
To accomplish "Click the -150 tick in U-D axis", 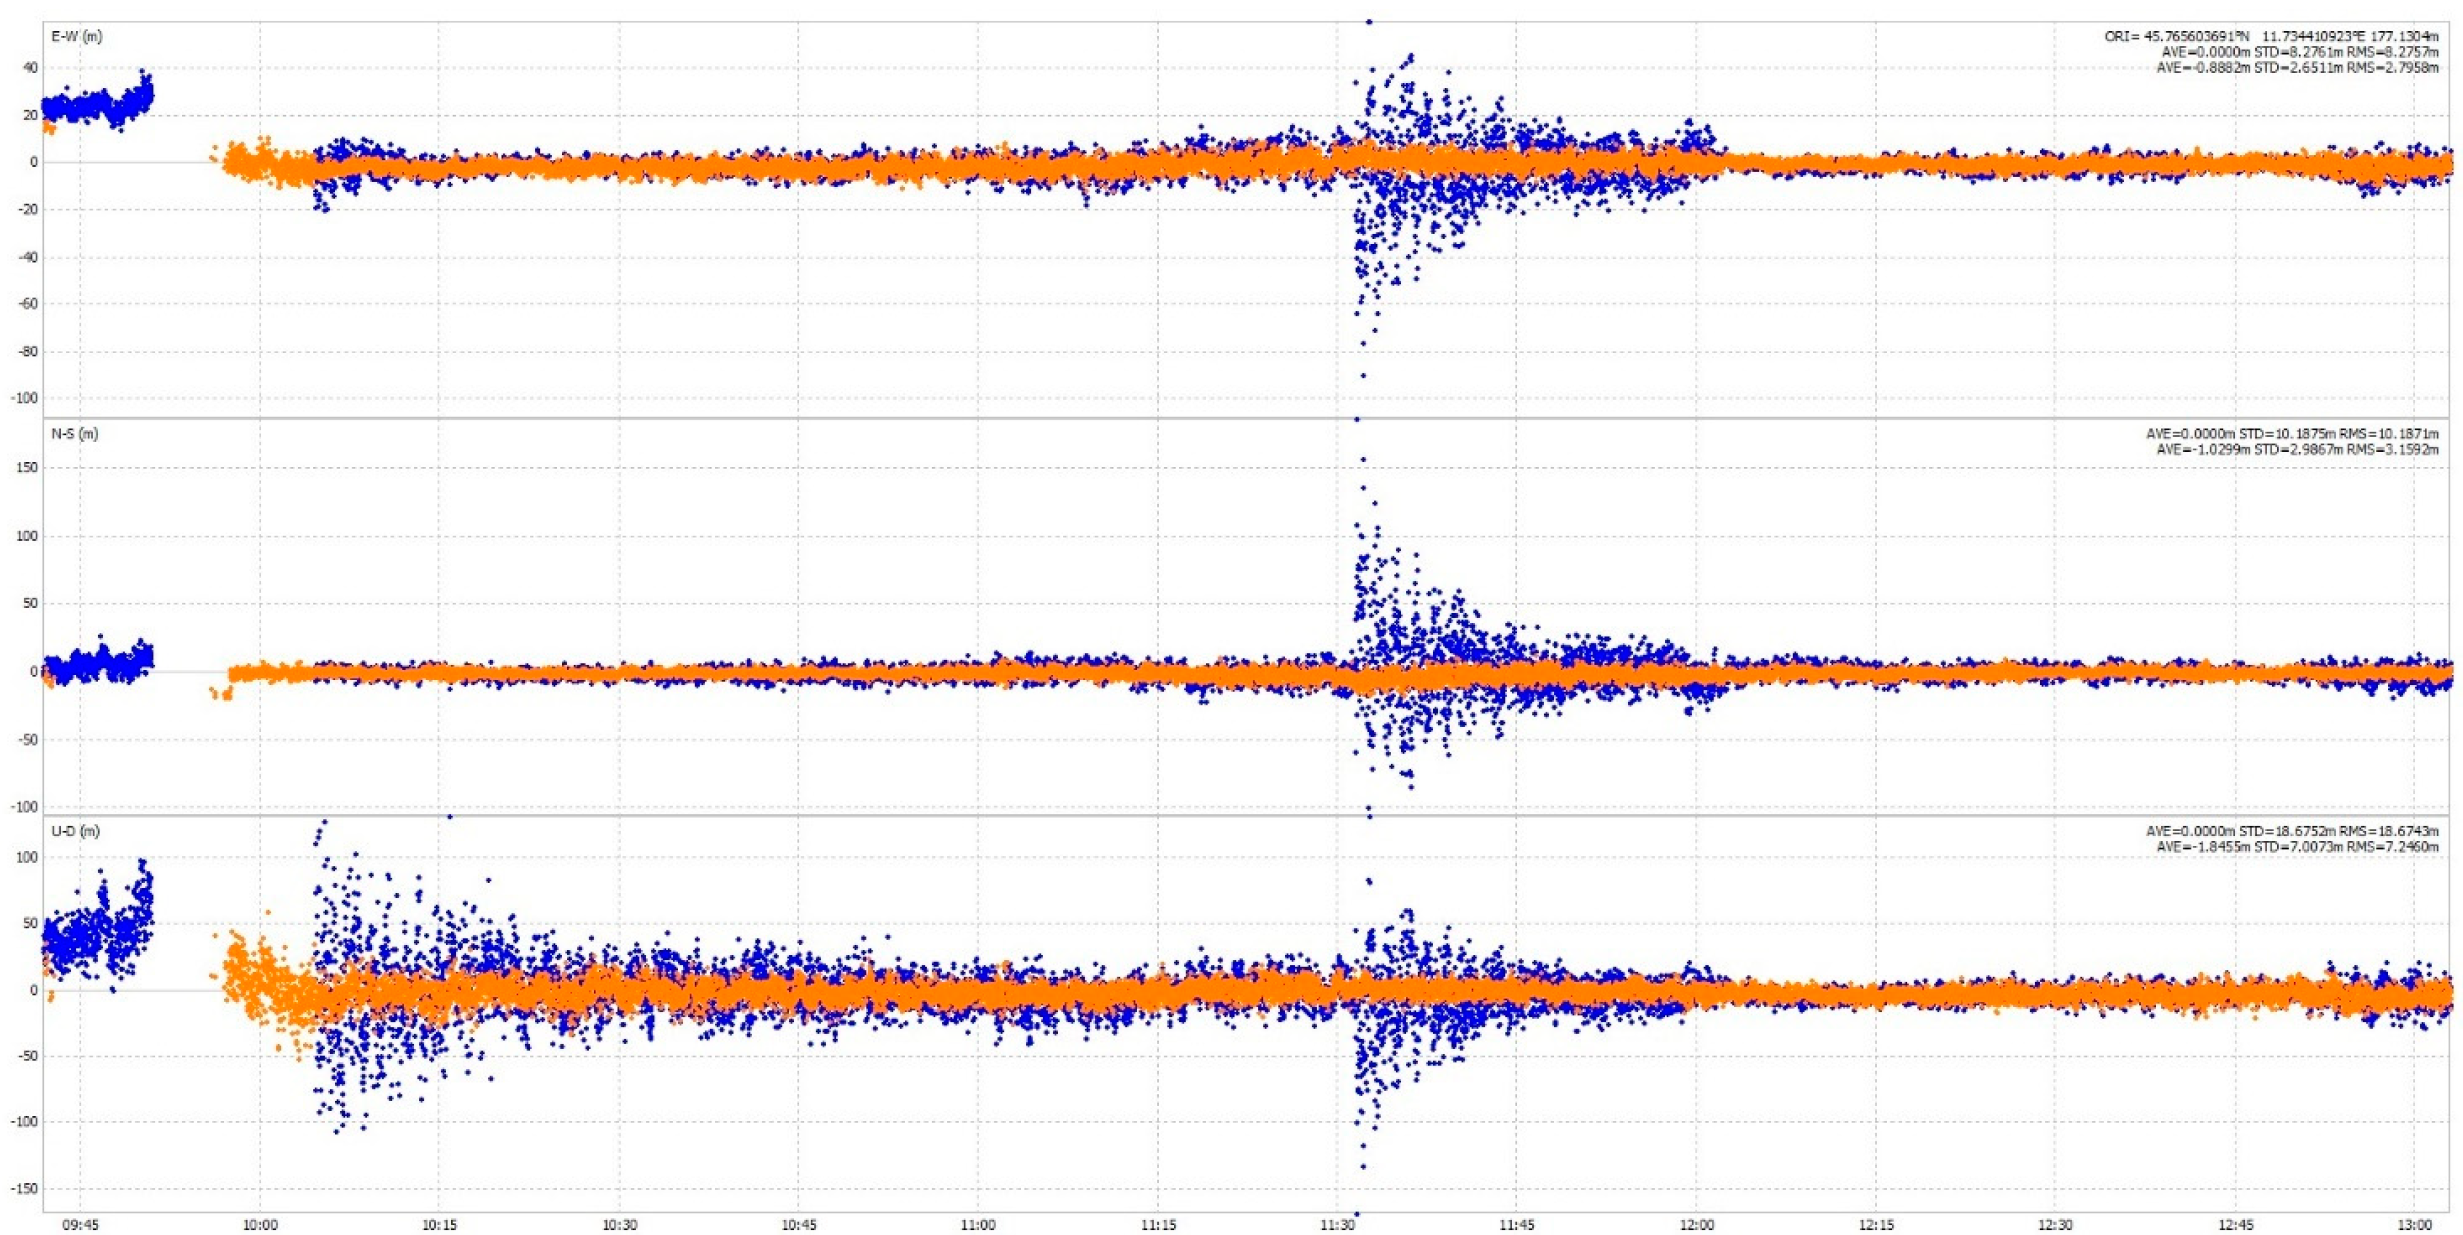I will pyautogui.click(x=24, y=1188).
